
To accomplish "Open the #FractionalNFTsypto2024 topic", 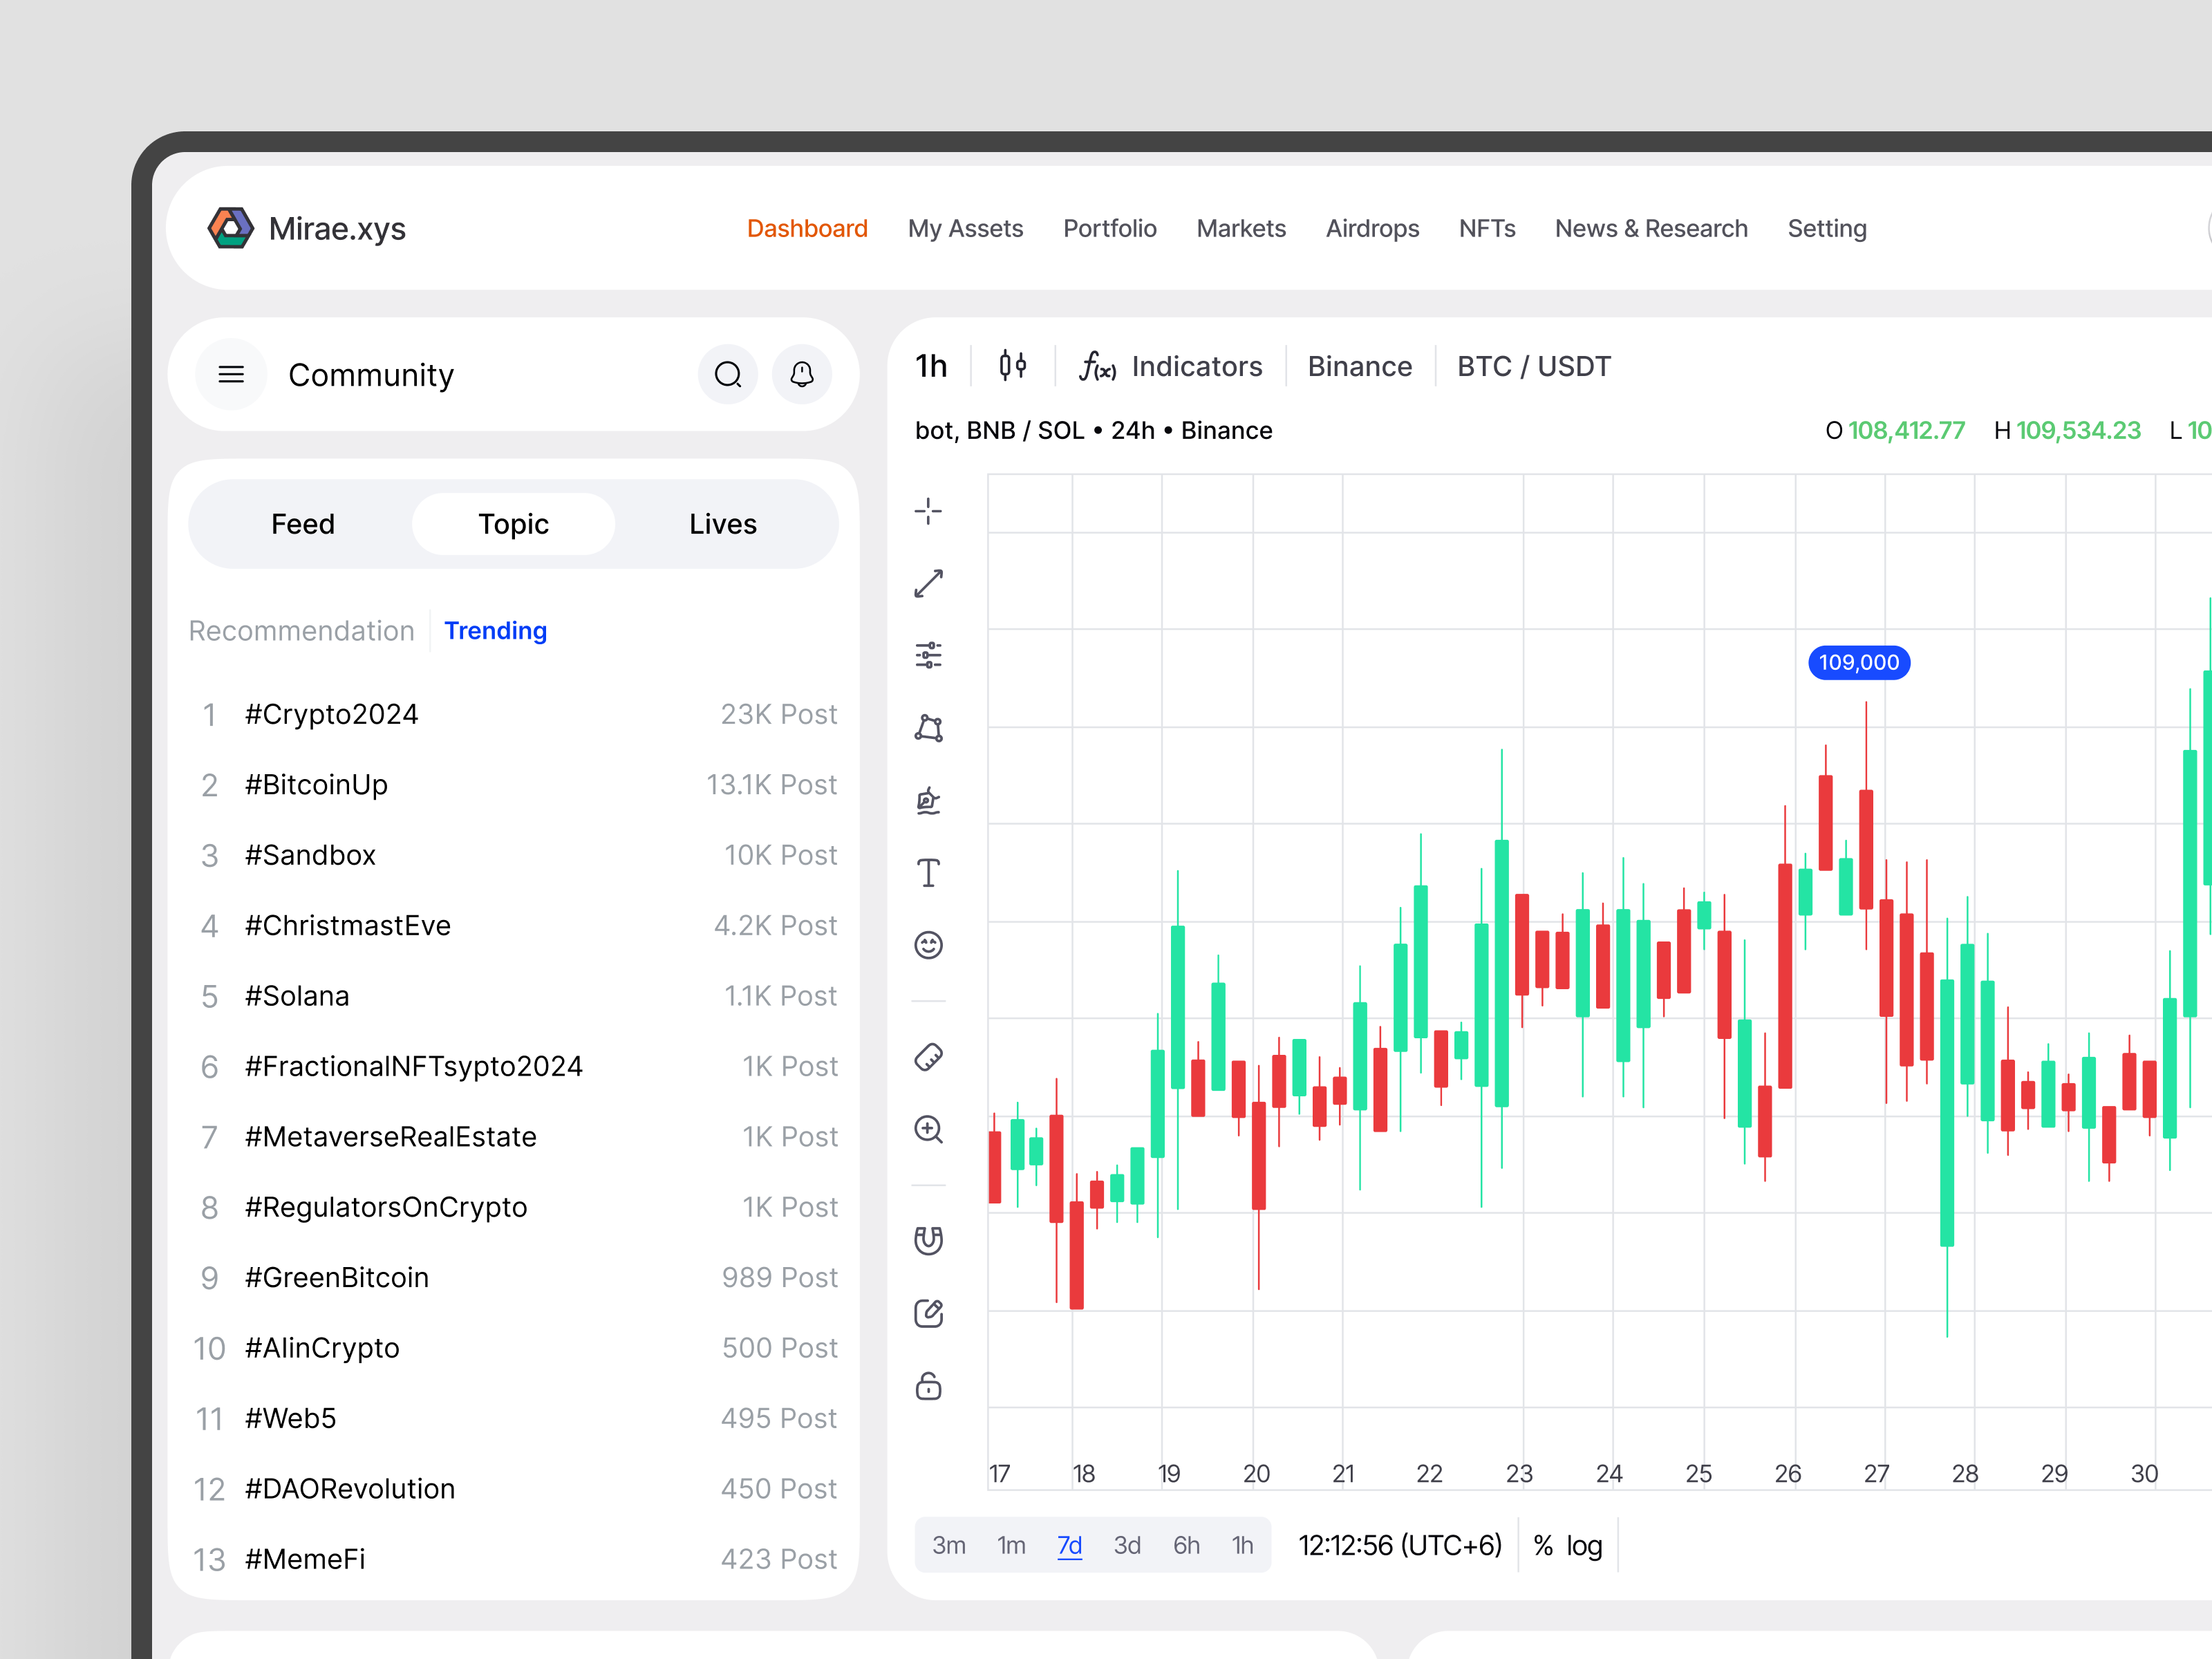I will pos(513,1066).
